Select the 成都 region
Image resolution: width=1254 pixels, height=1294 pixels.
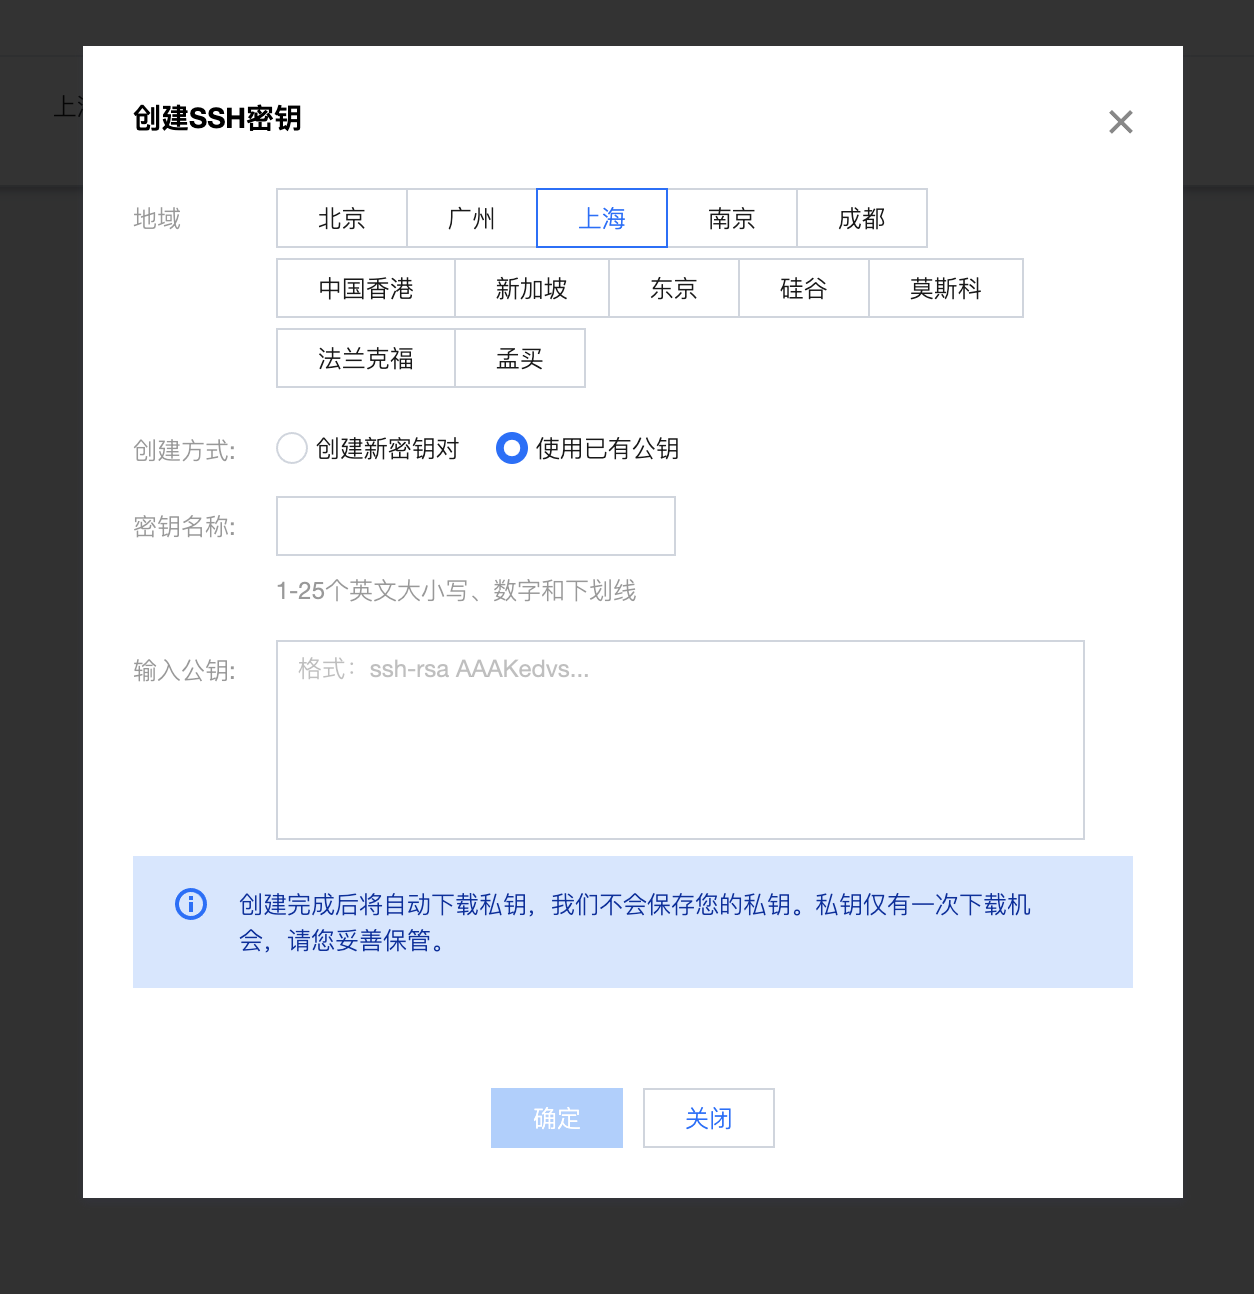click(x=861, y=218)
